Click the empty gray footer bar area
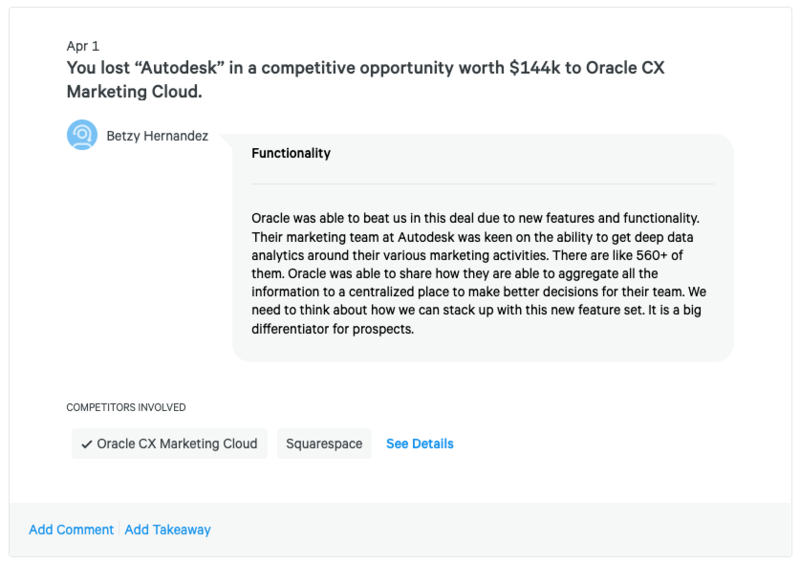Screen dimensions: 800x563 [x=500, y=530]
